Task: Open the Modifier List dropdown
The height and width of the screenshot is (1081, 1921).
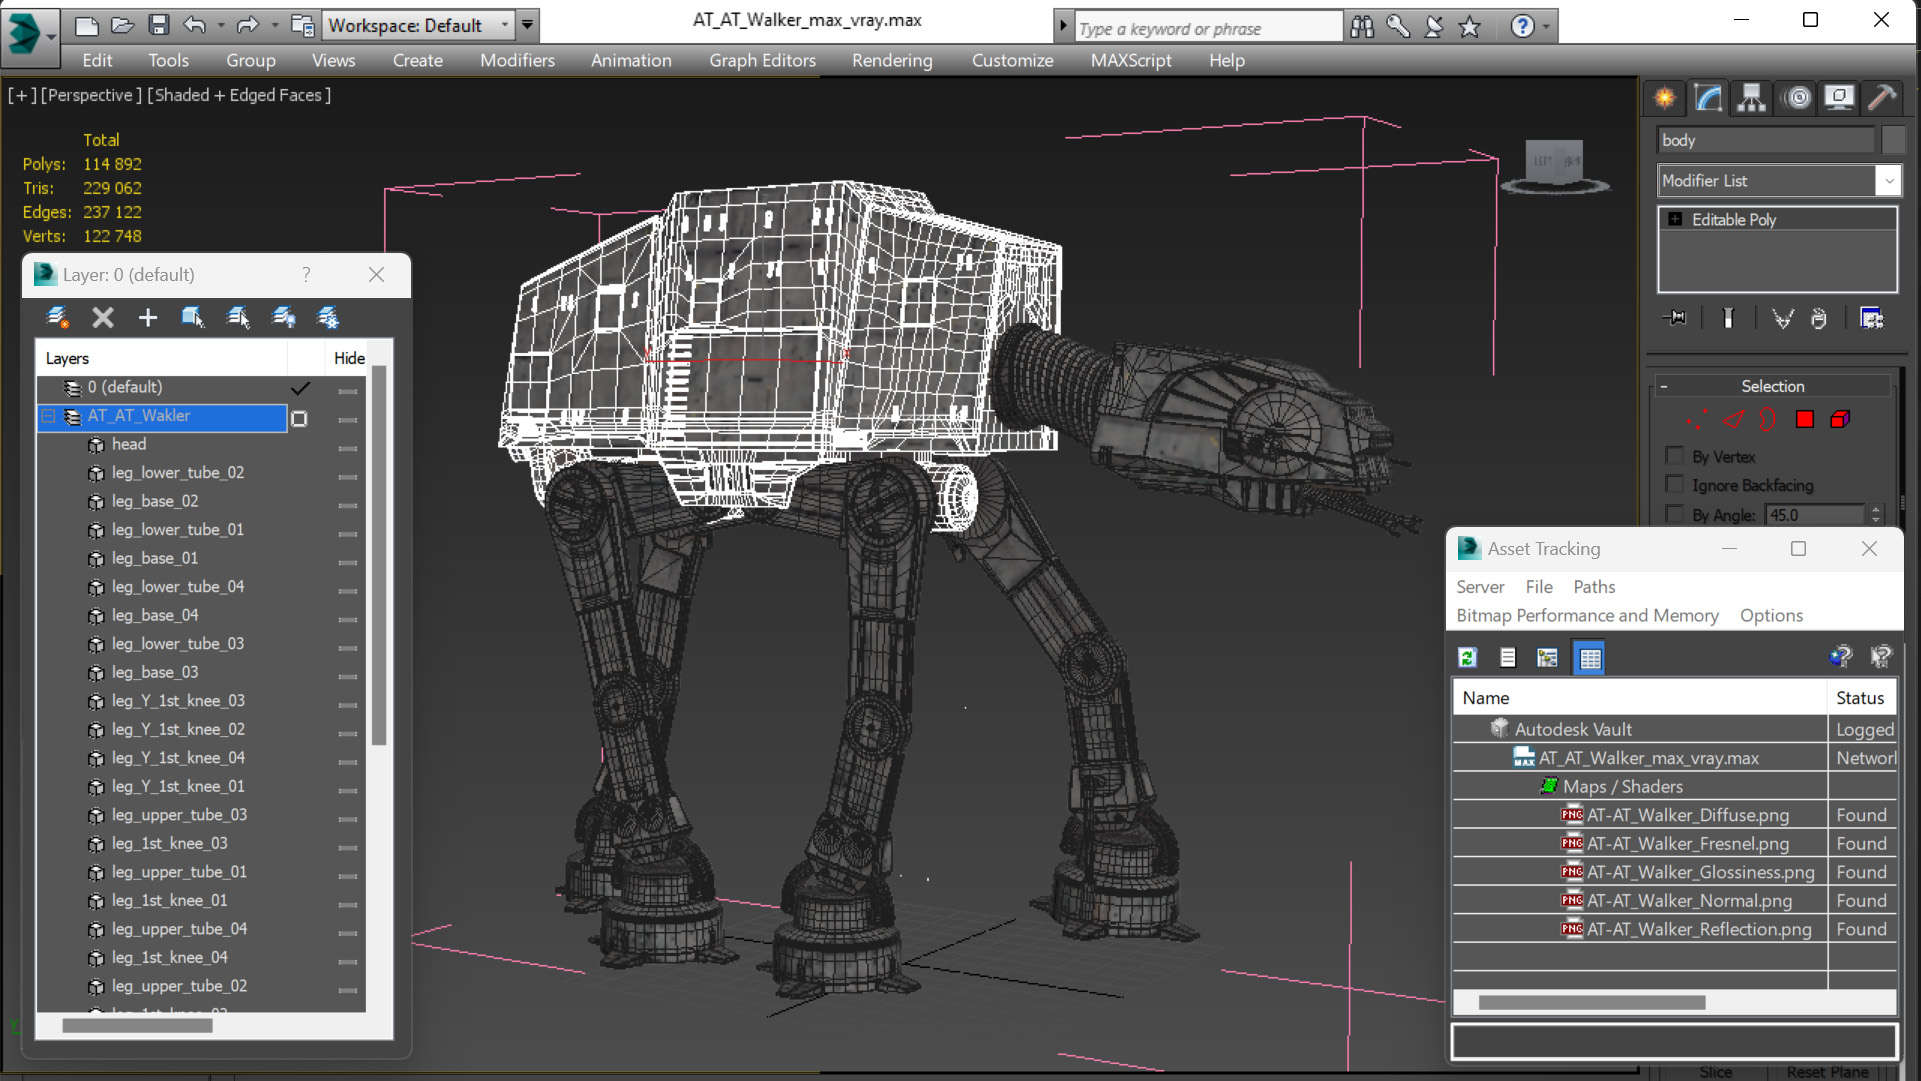Action: pyautogui.click(x=1778, y=181)
